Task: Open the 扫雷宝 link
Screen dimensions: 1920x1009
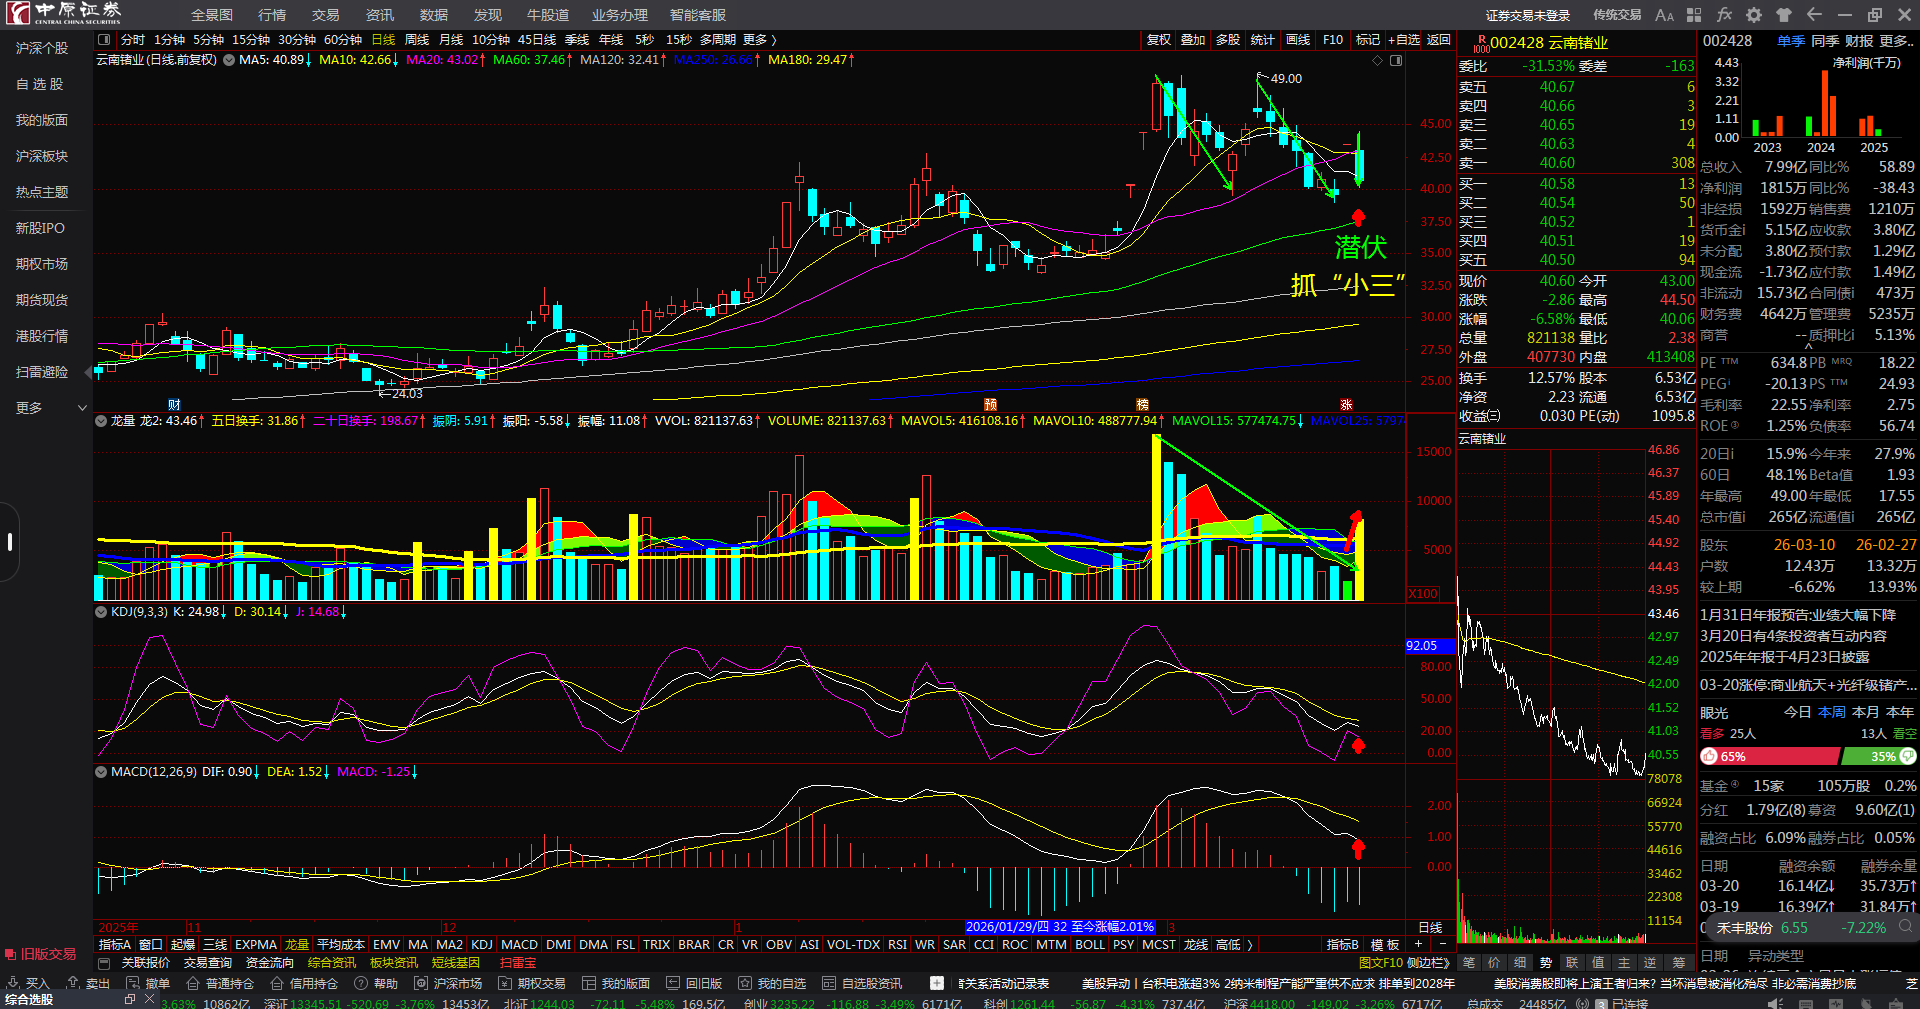Action: [518, 963]
